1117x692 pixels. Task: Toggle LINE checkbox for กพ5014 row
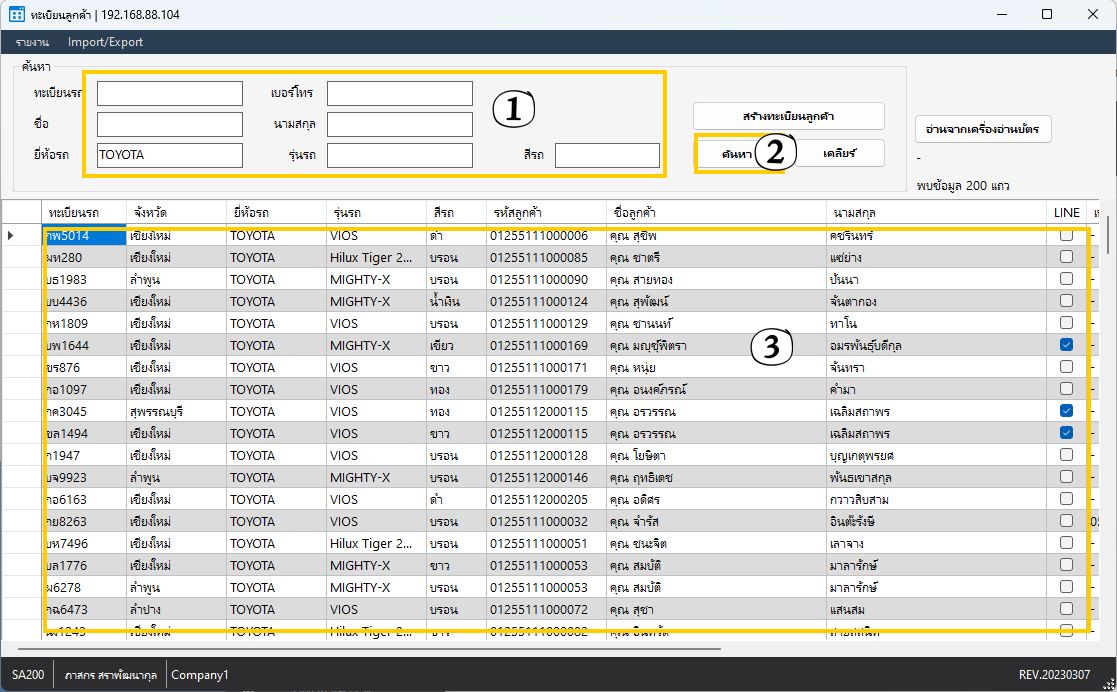(1066, 235)
